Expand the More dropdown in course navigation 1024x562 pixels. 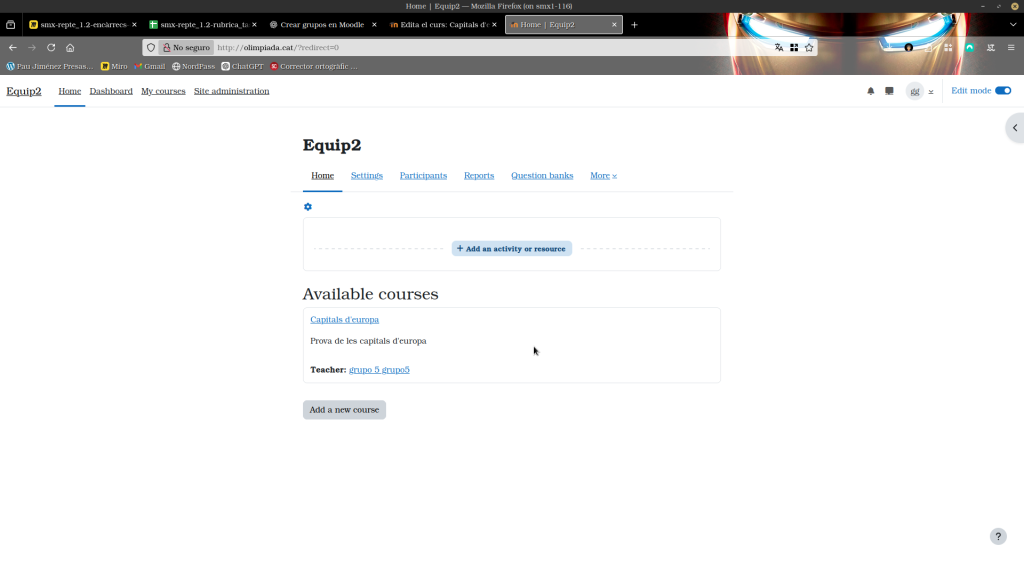603,176
